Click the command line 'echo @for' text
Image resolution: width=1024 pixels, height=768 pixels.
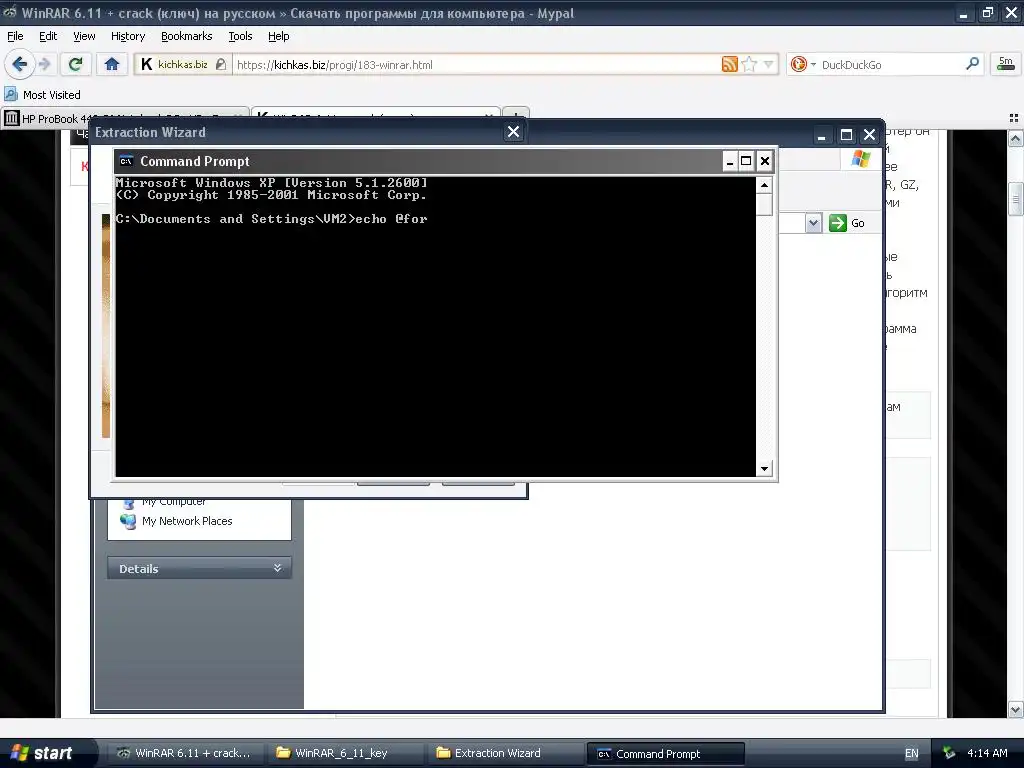[x=391, y=219]
